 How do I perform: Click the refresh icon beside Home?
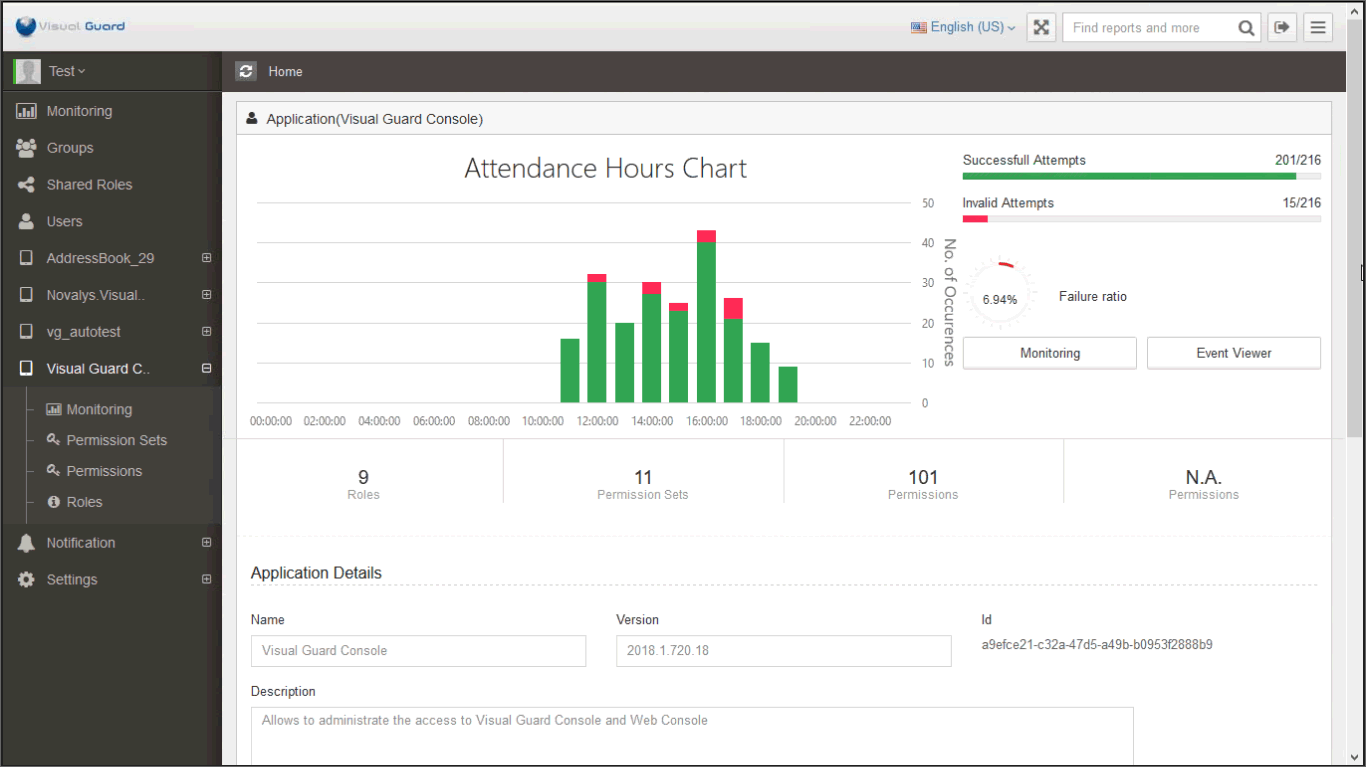tap(246, 71)
